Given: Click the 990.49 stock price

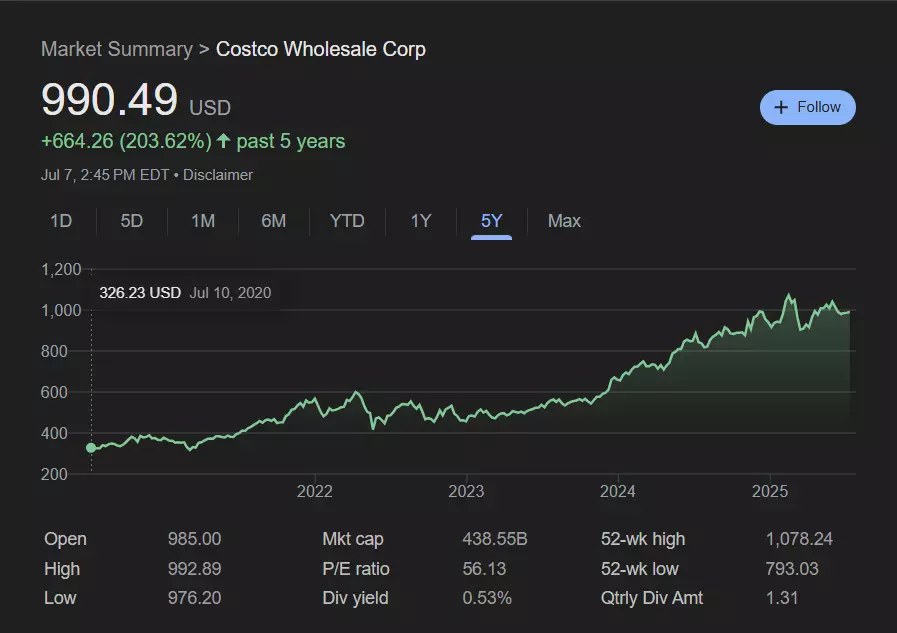Looking at the screenshot, I should [x=110, y=99].
